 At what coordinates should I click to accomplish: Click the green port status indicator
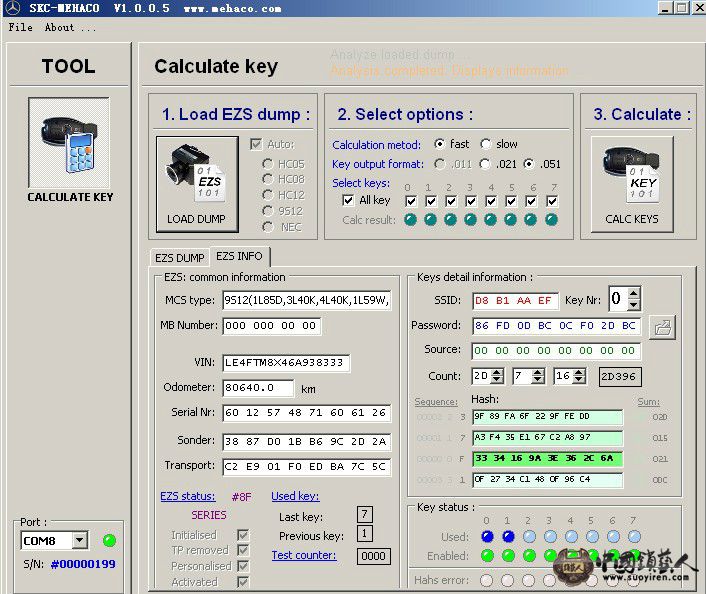click(109, 540)
